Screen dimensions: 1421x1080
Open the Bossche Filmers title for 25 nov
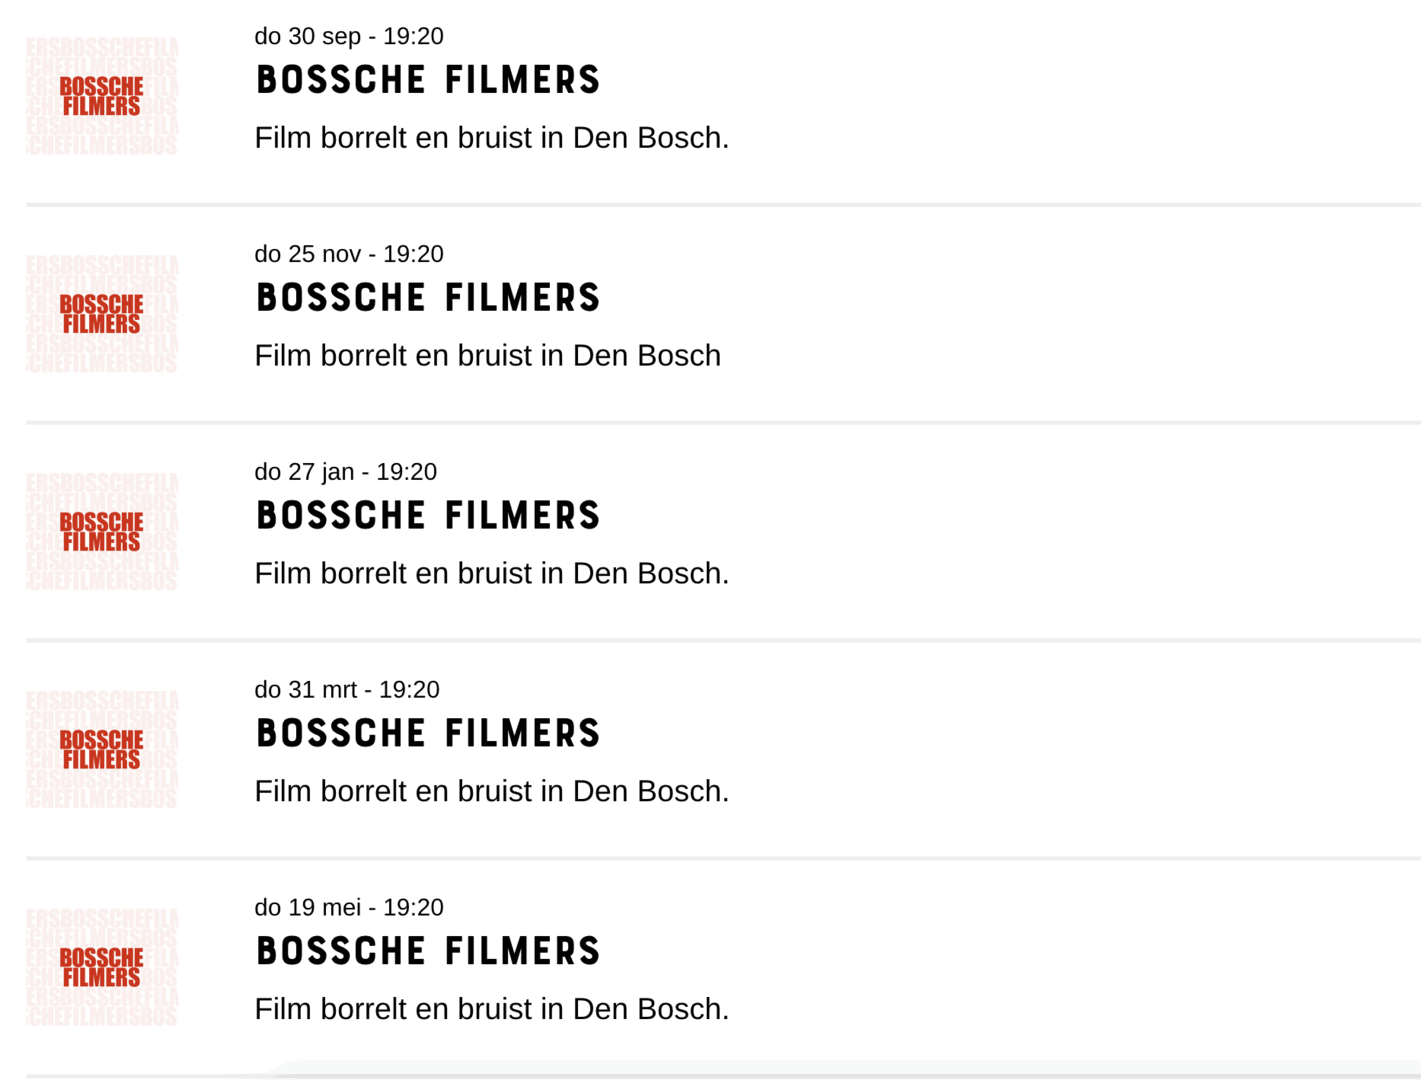pyautogui.click(x=428, y=298)
